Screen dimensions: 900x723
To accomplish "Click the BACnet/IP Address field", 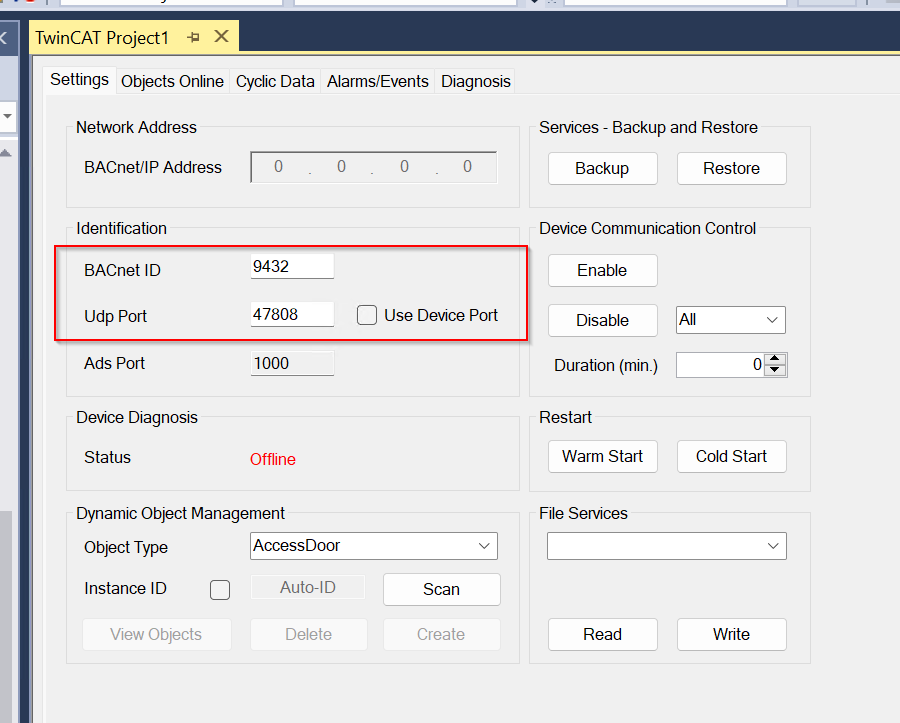I will coord(374,167).
